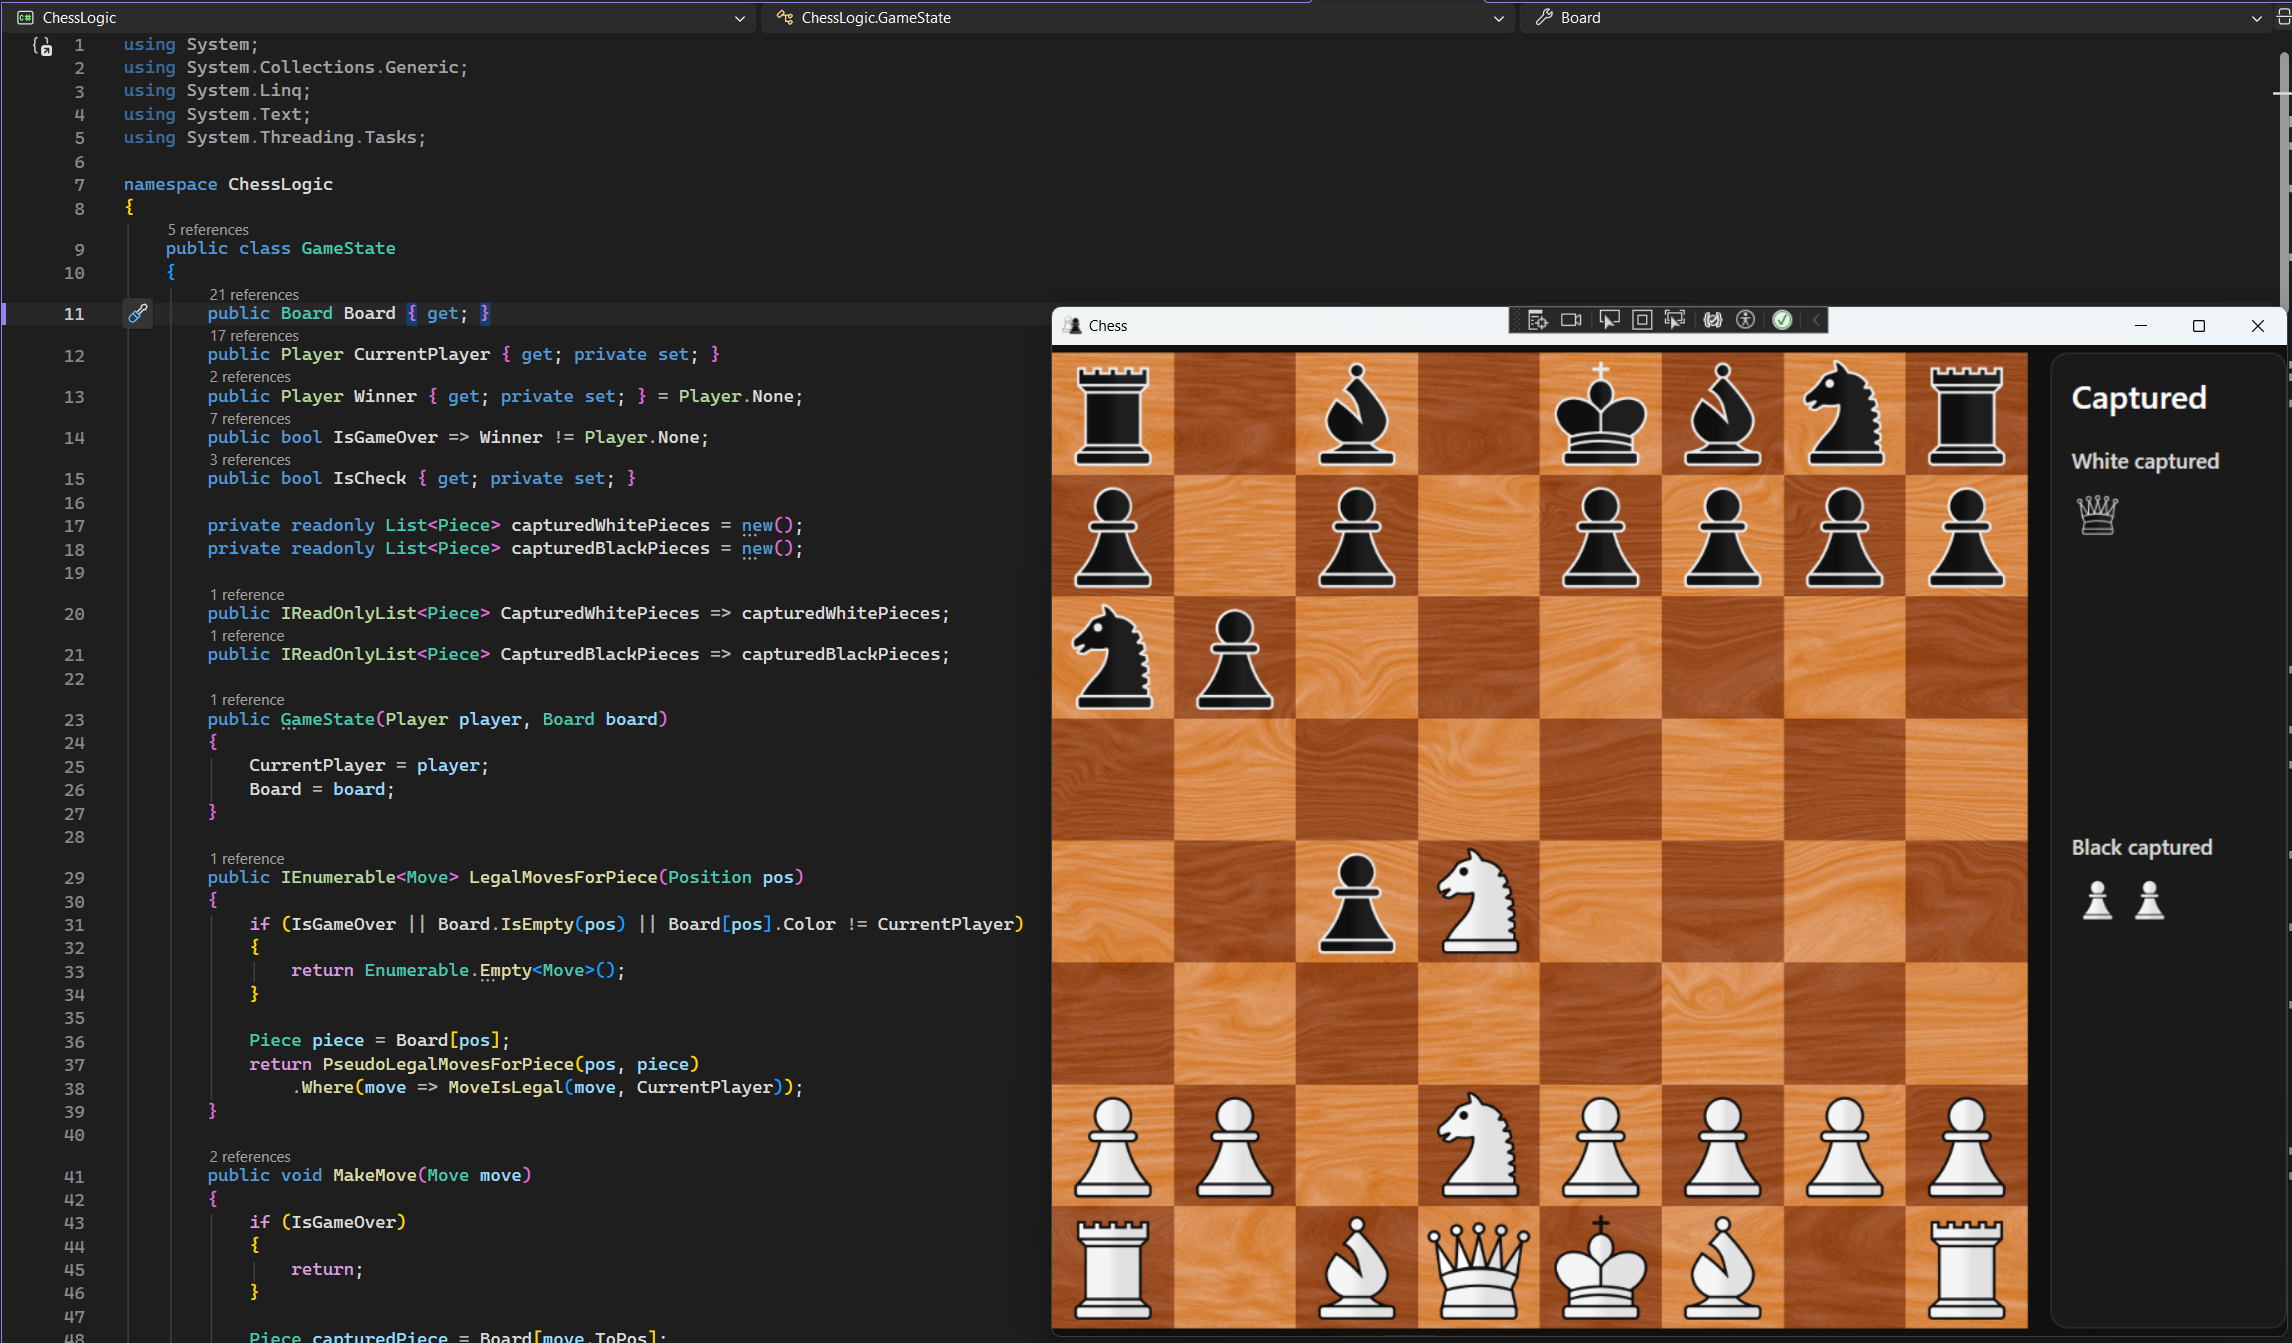Click the "21 references" CodeLens link
The width and height of the screenshot is (2292, 1343).
[254, 295]
